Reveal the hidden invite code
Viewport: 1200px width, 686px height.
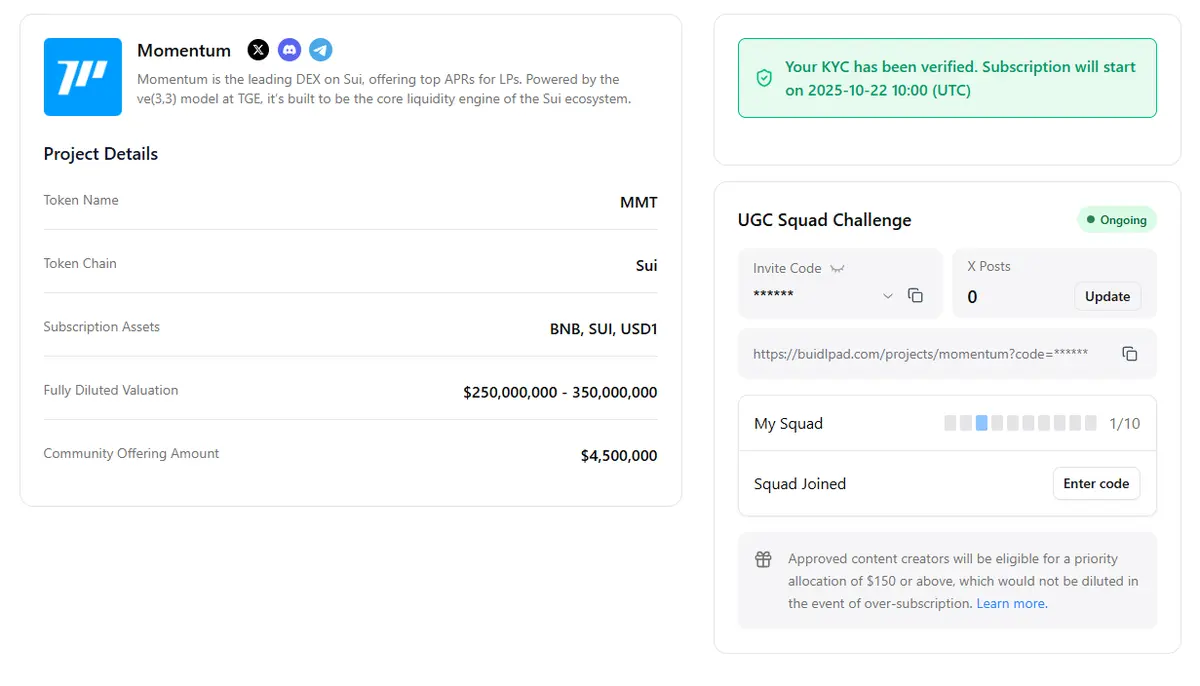click(x=838, y=269)
